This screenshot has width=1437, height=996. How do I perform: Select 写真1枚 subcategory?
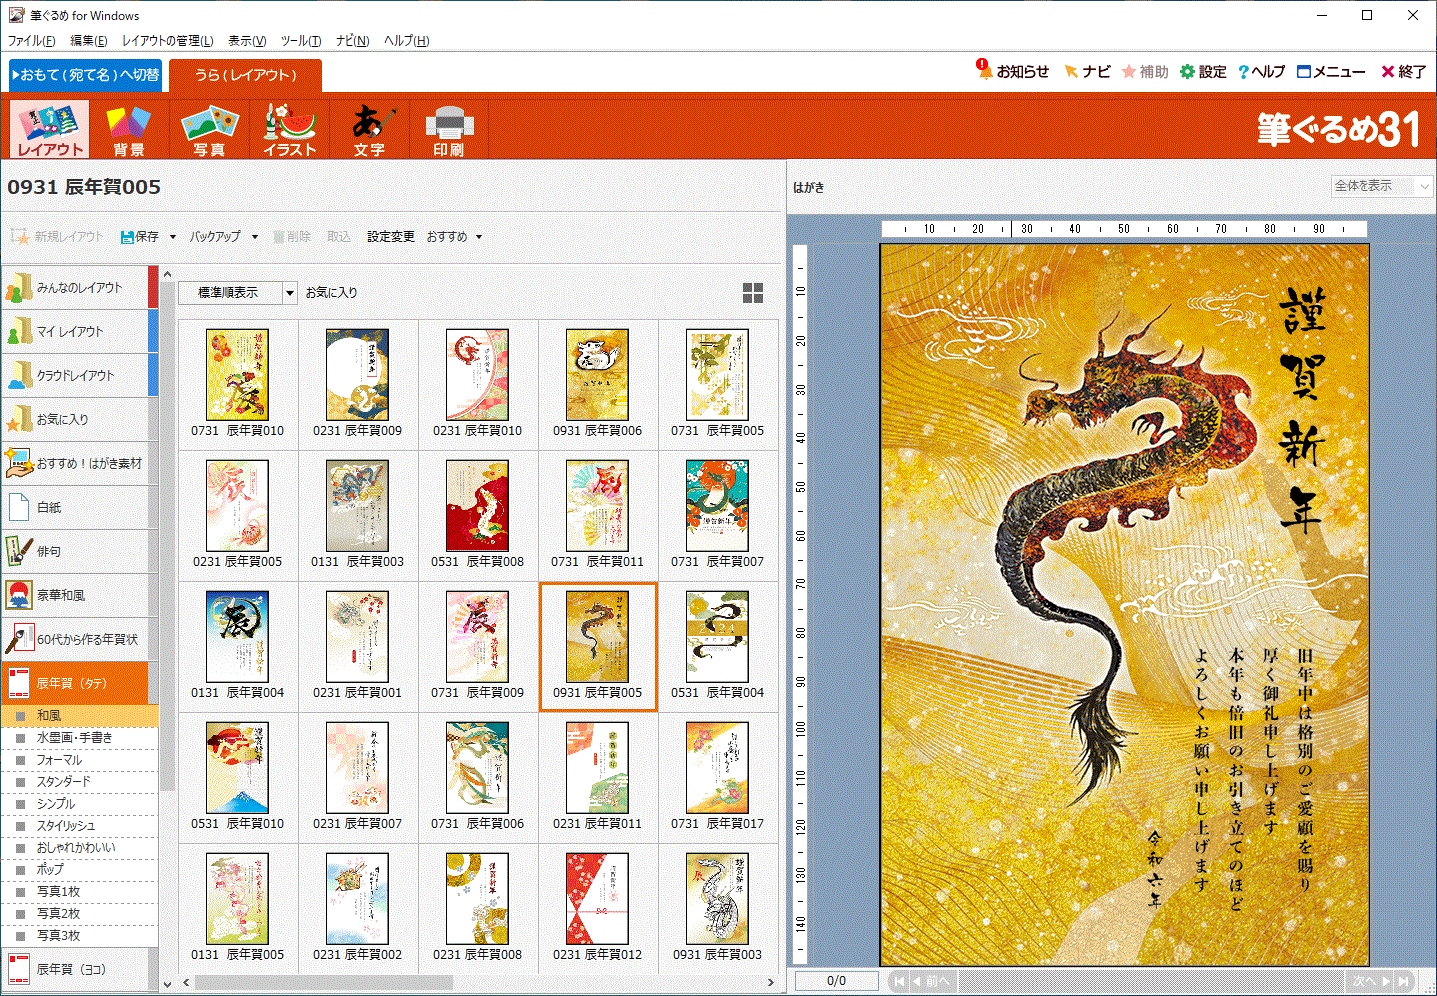(79, 892)
